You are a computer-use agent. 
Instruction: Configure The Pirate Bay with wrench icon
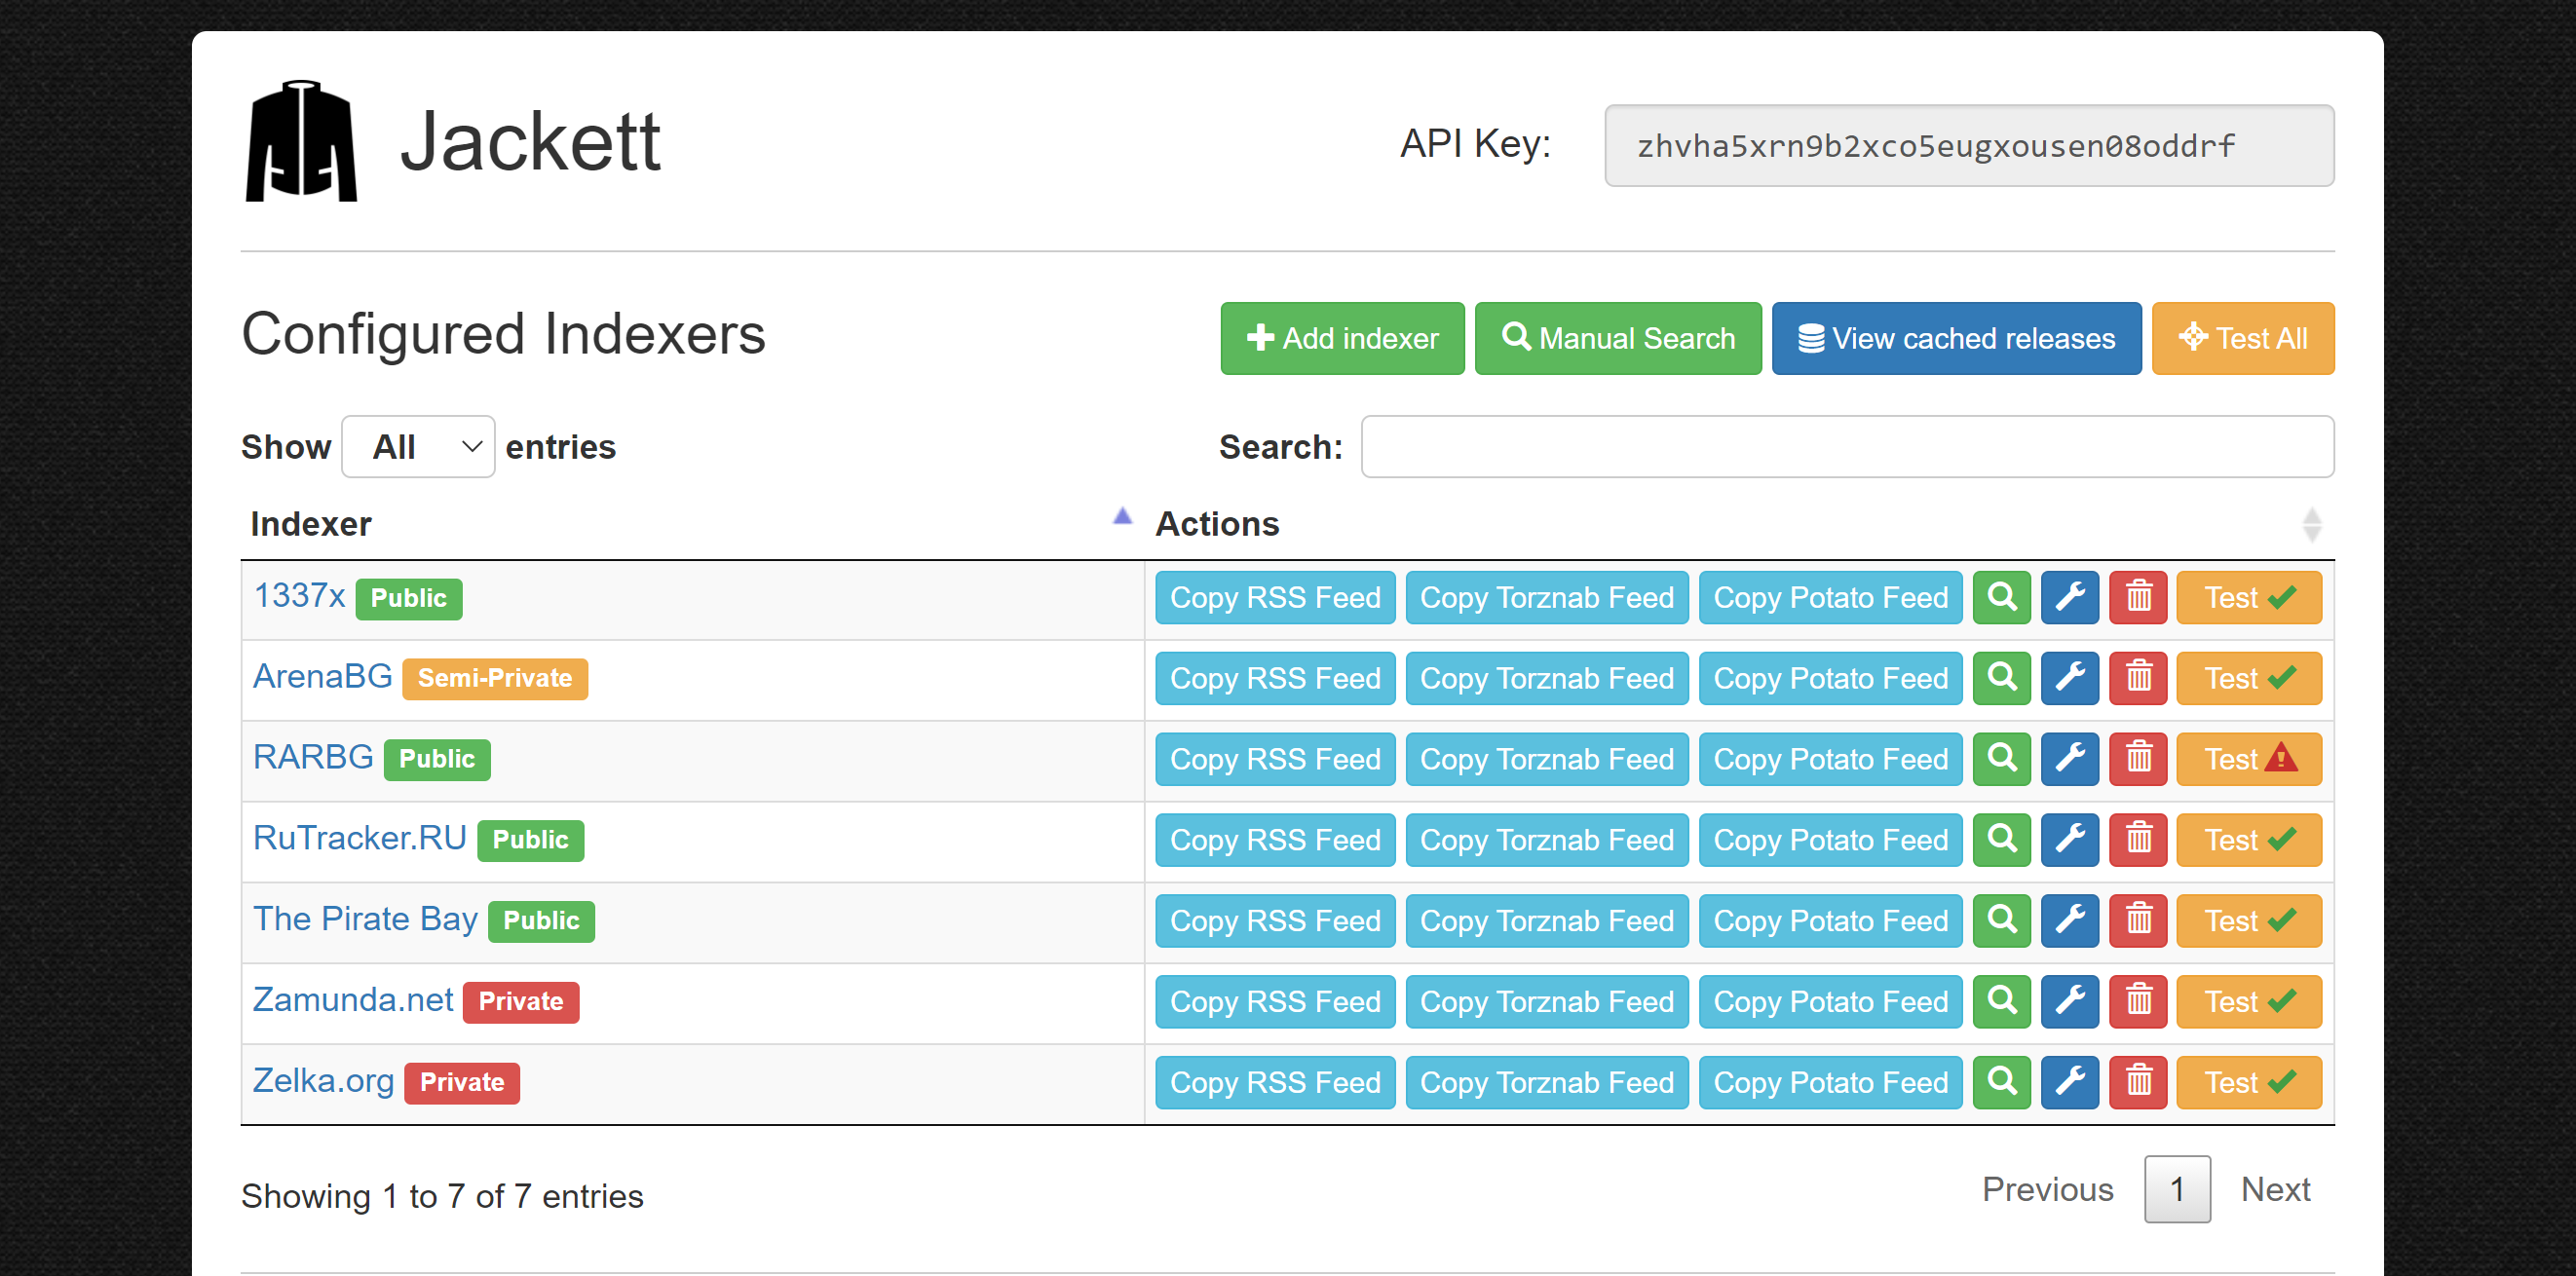pyautogui.click(x=2069, y=921)
